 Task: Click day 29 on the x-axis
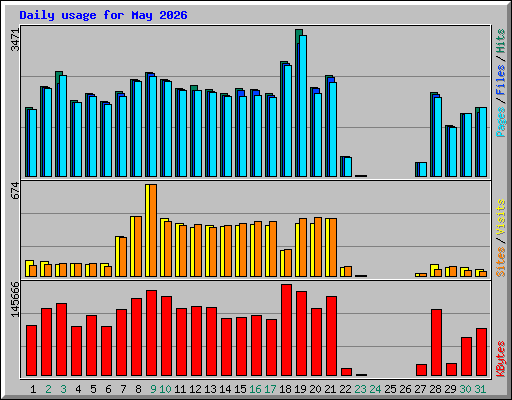click(x=450, y=389)
